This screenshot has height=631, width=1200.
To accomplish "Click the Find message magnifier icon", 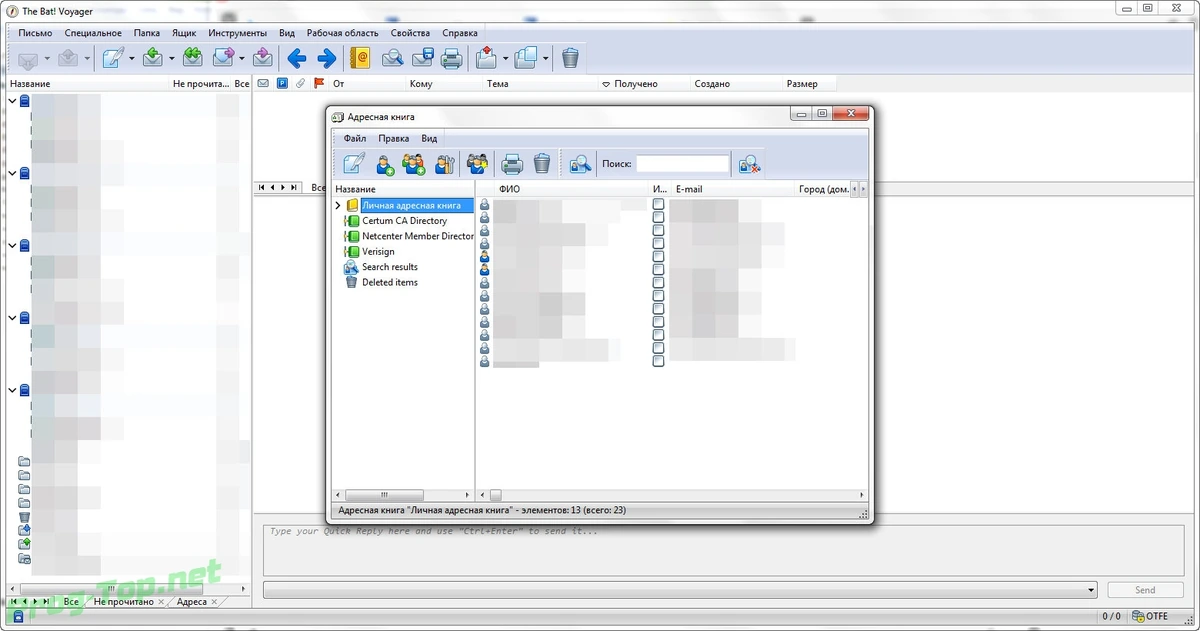I will pyautogui.click(x=393, y=58).
